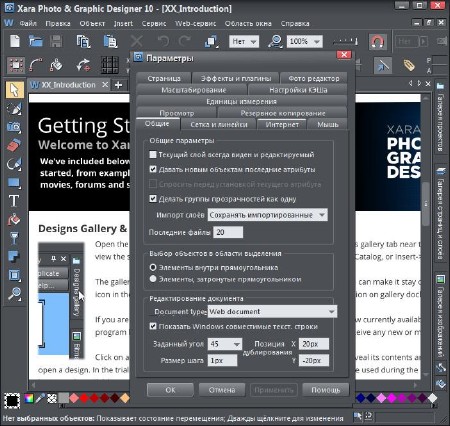Pick the light orange color swatch
This screenshot has height=426, width=450.
click(125, 398)
